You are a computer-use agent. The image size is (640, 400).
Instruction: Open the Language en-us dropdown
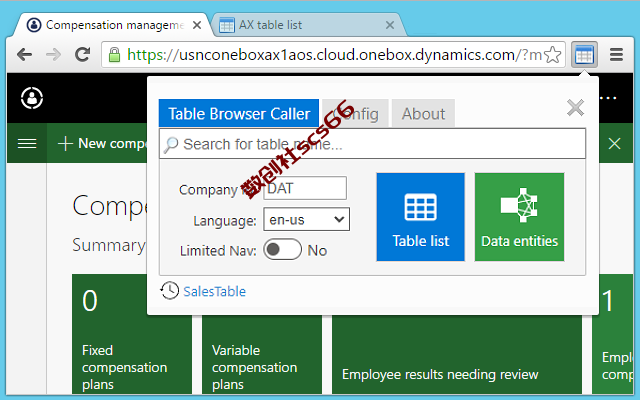click(307, 219)
